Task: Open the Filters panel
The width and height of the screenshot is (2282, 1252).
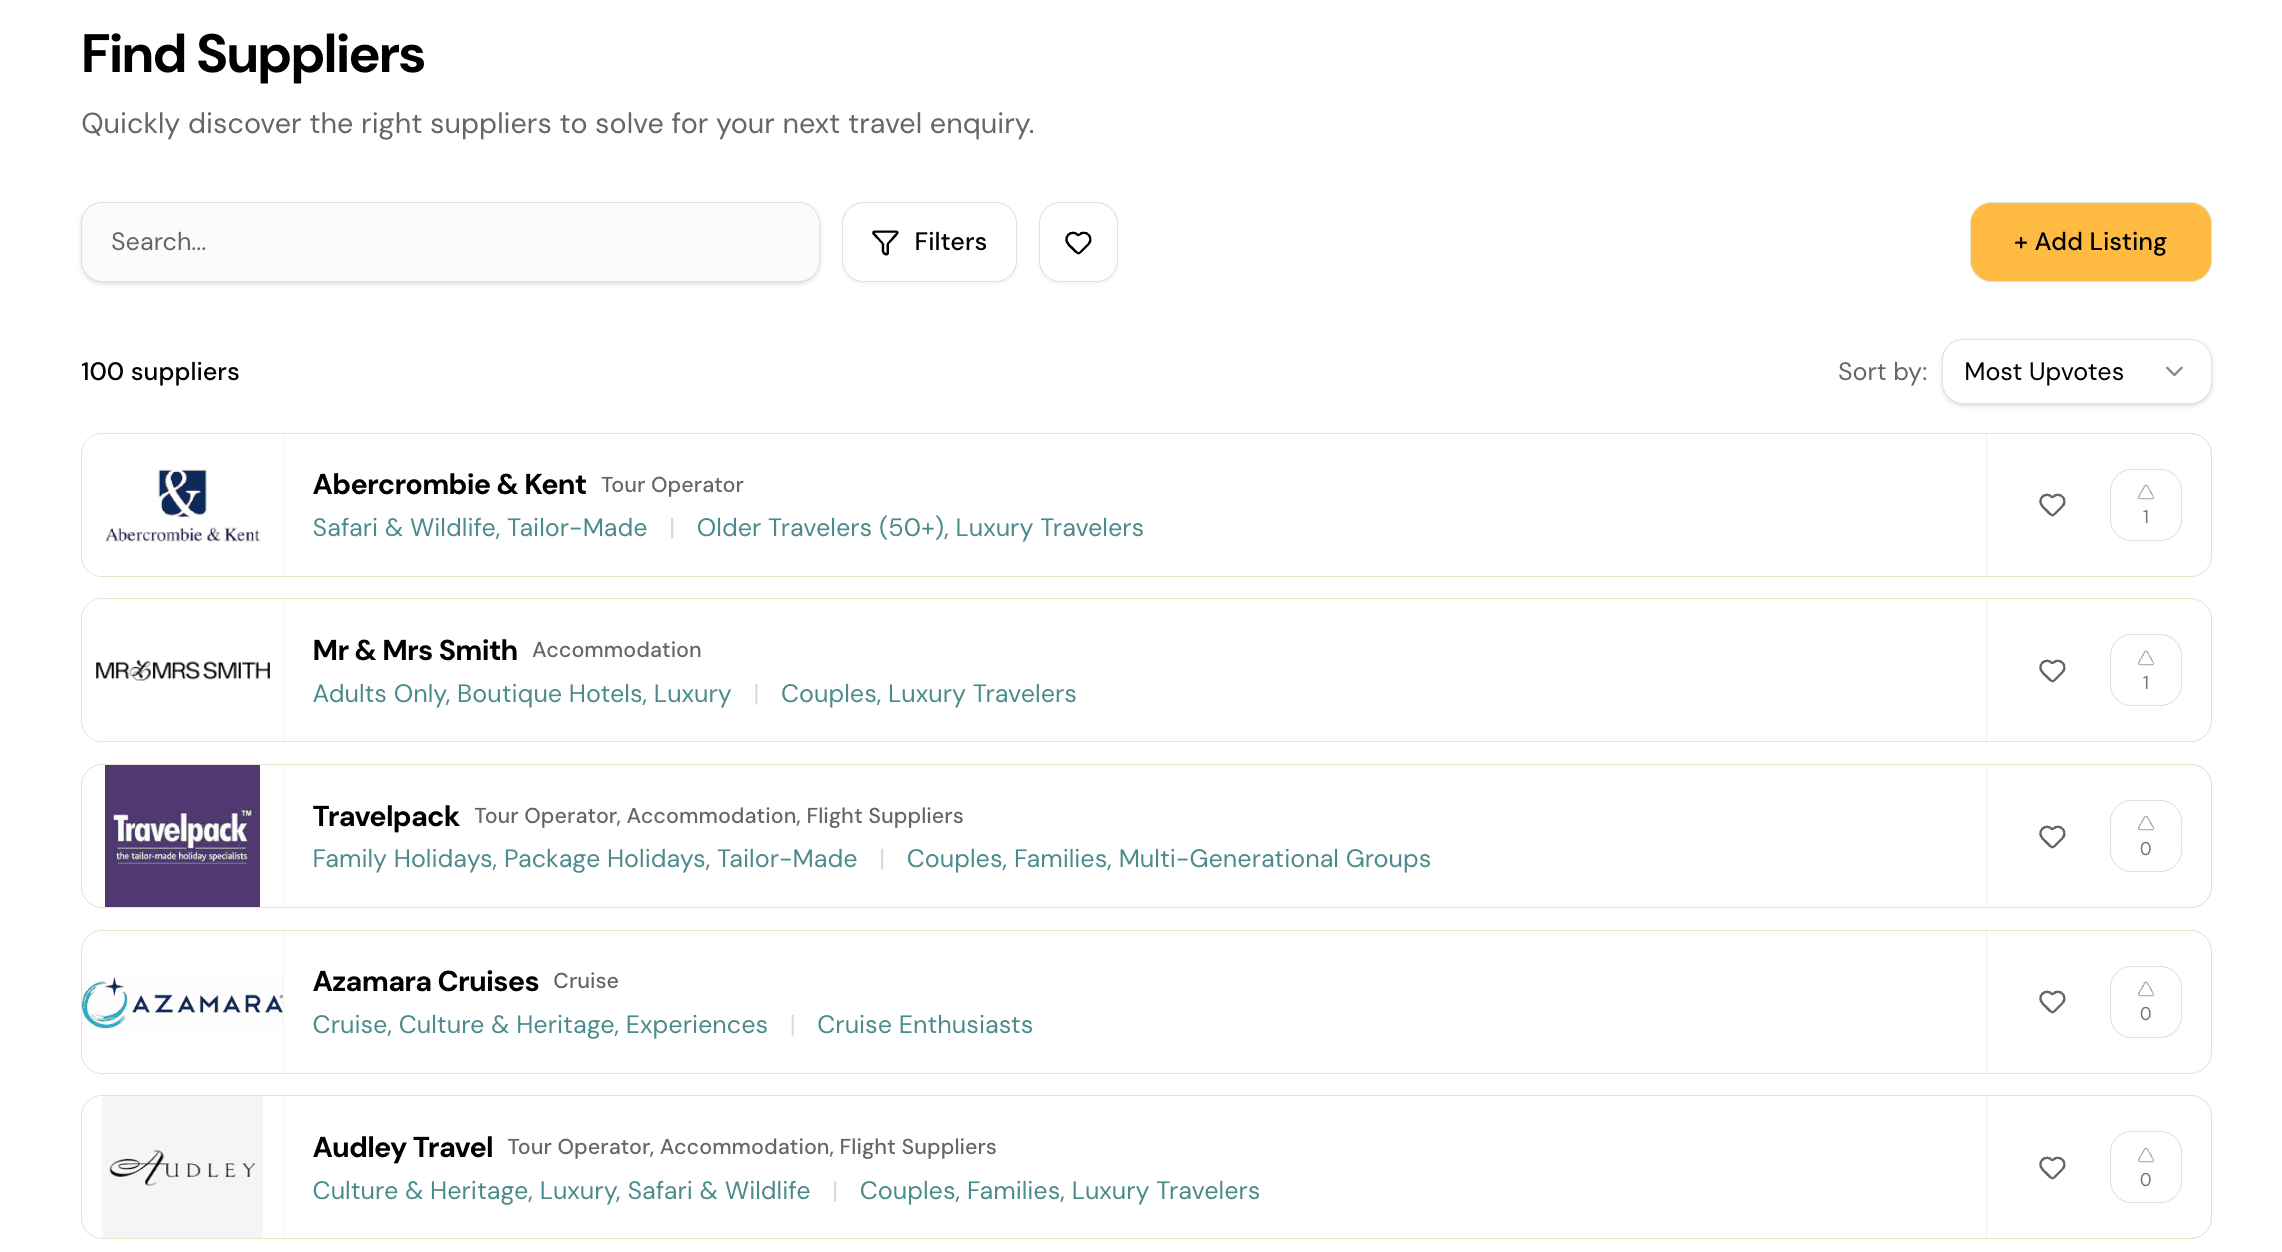Action: (928, 243)
